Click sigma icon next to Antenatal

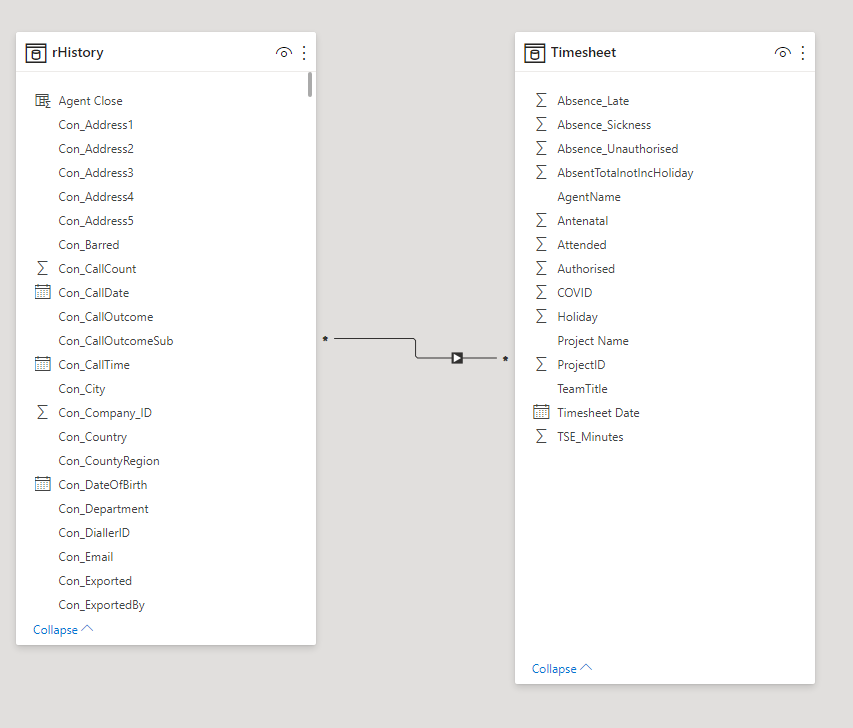coord(541,220)
